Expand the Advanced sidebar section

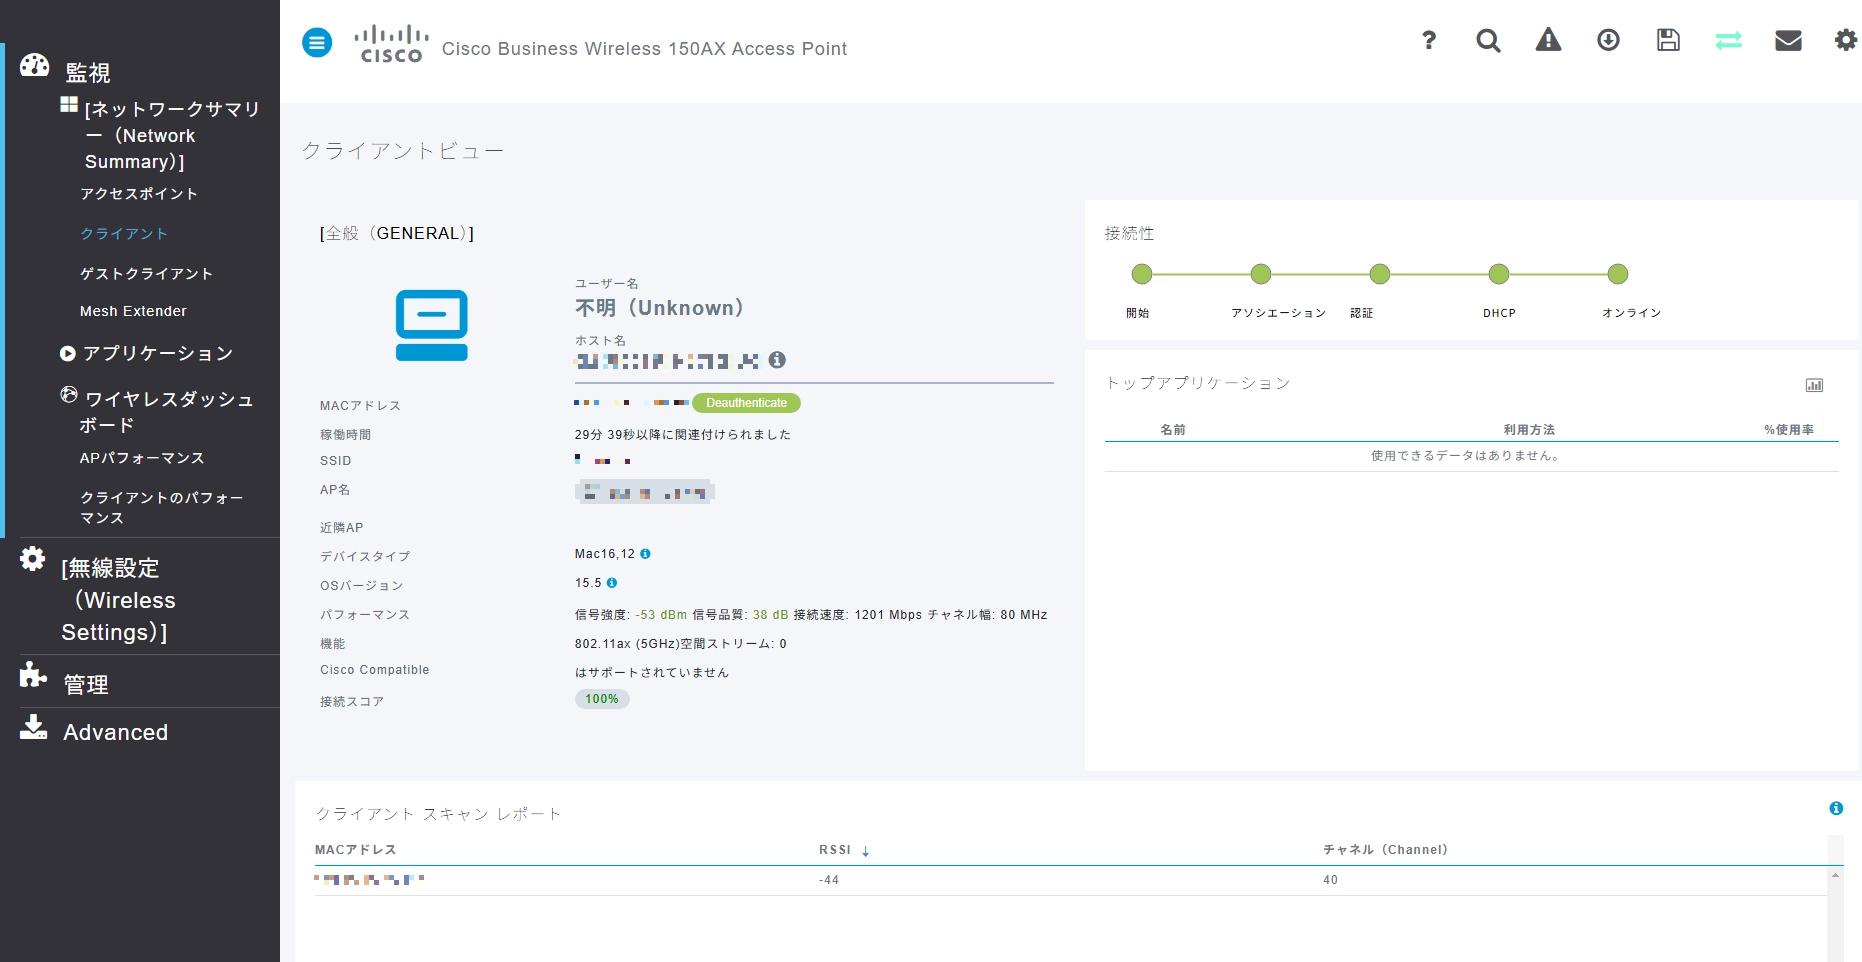click(116, 732)
